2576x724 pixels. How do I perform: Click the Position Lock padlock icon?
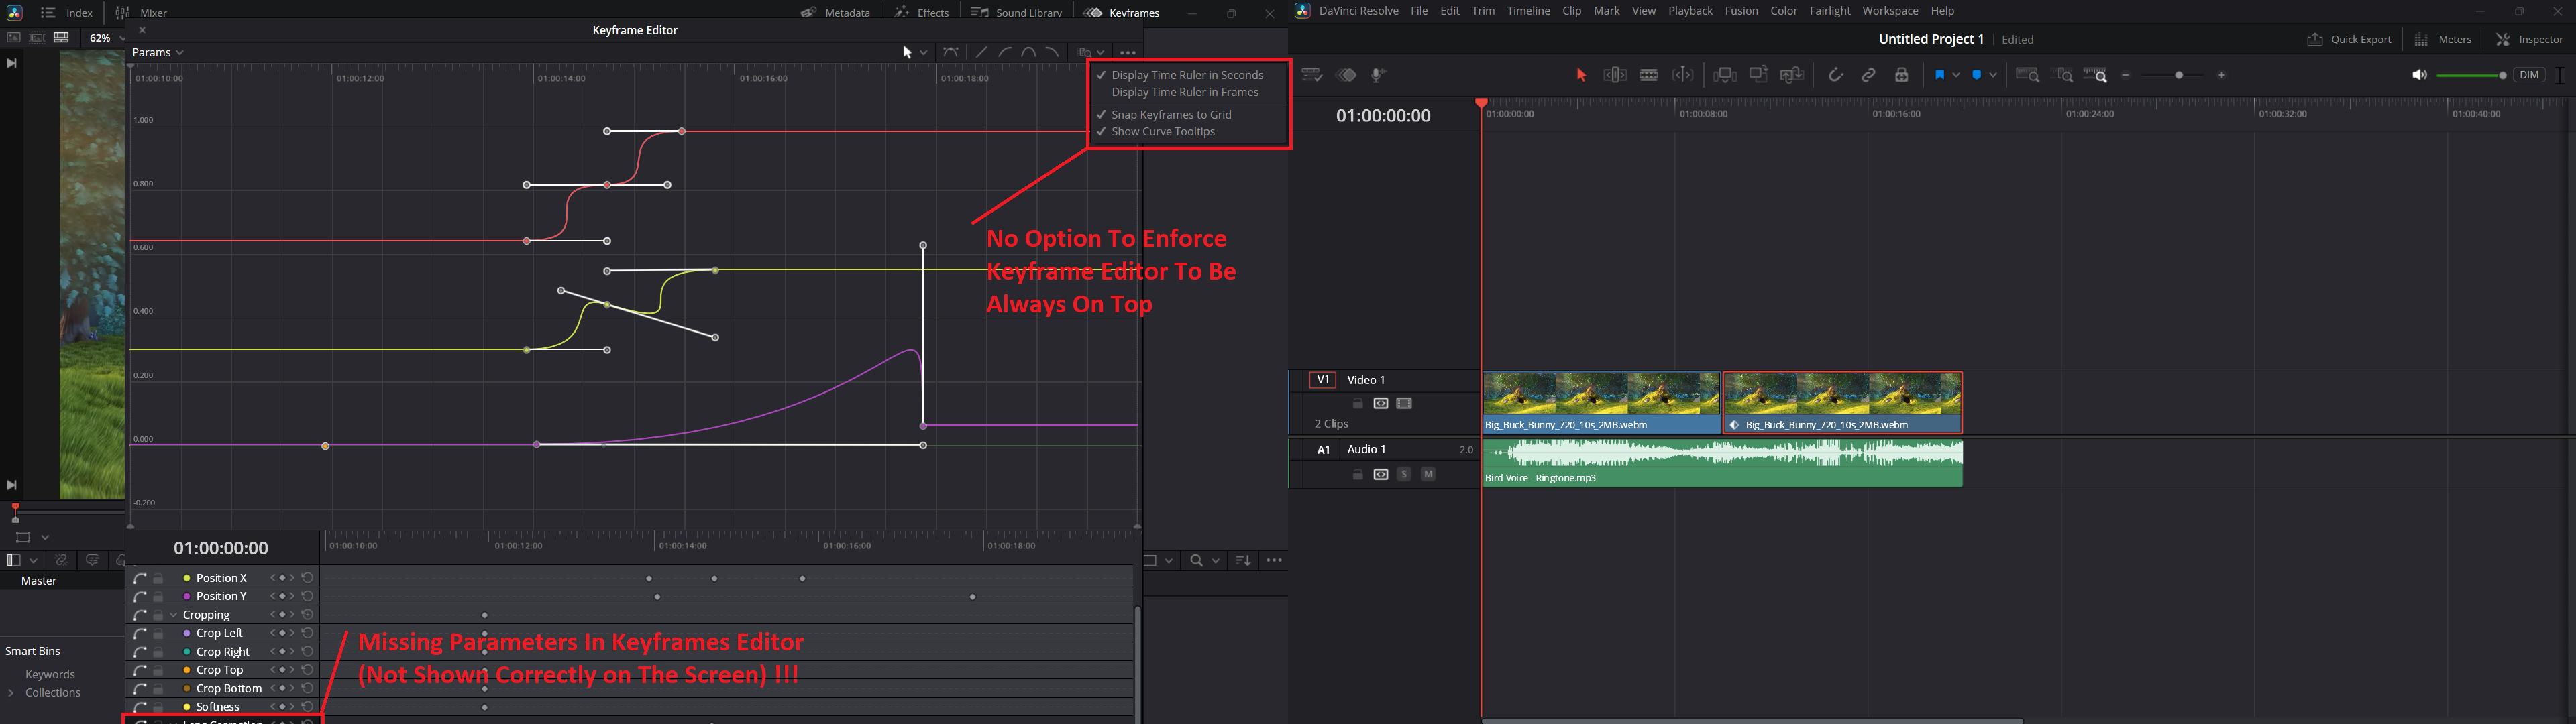click(x=1901, y=75)
